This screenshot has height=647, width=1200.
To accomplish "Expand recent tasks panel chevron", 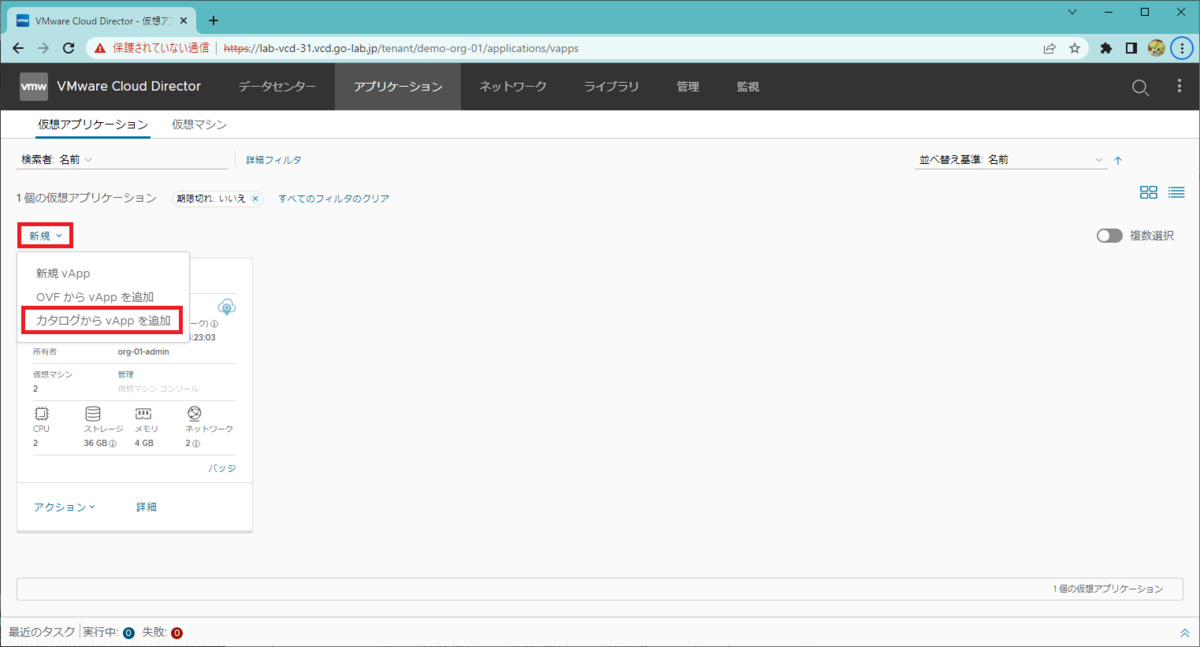I will [1185, 633].
